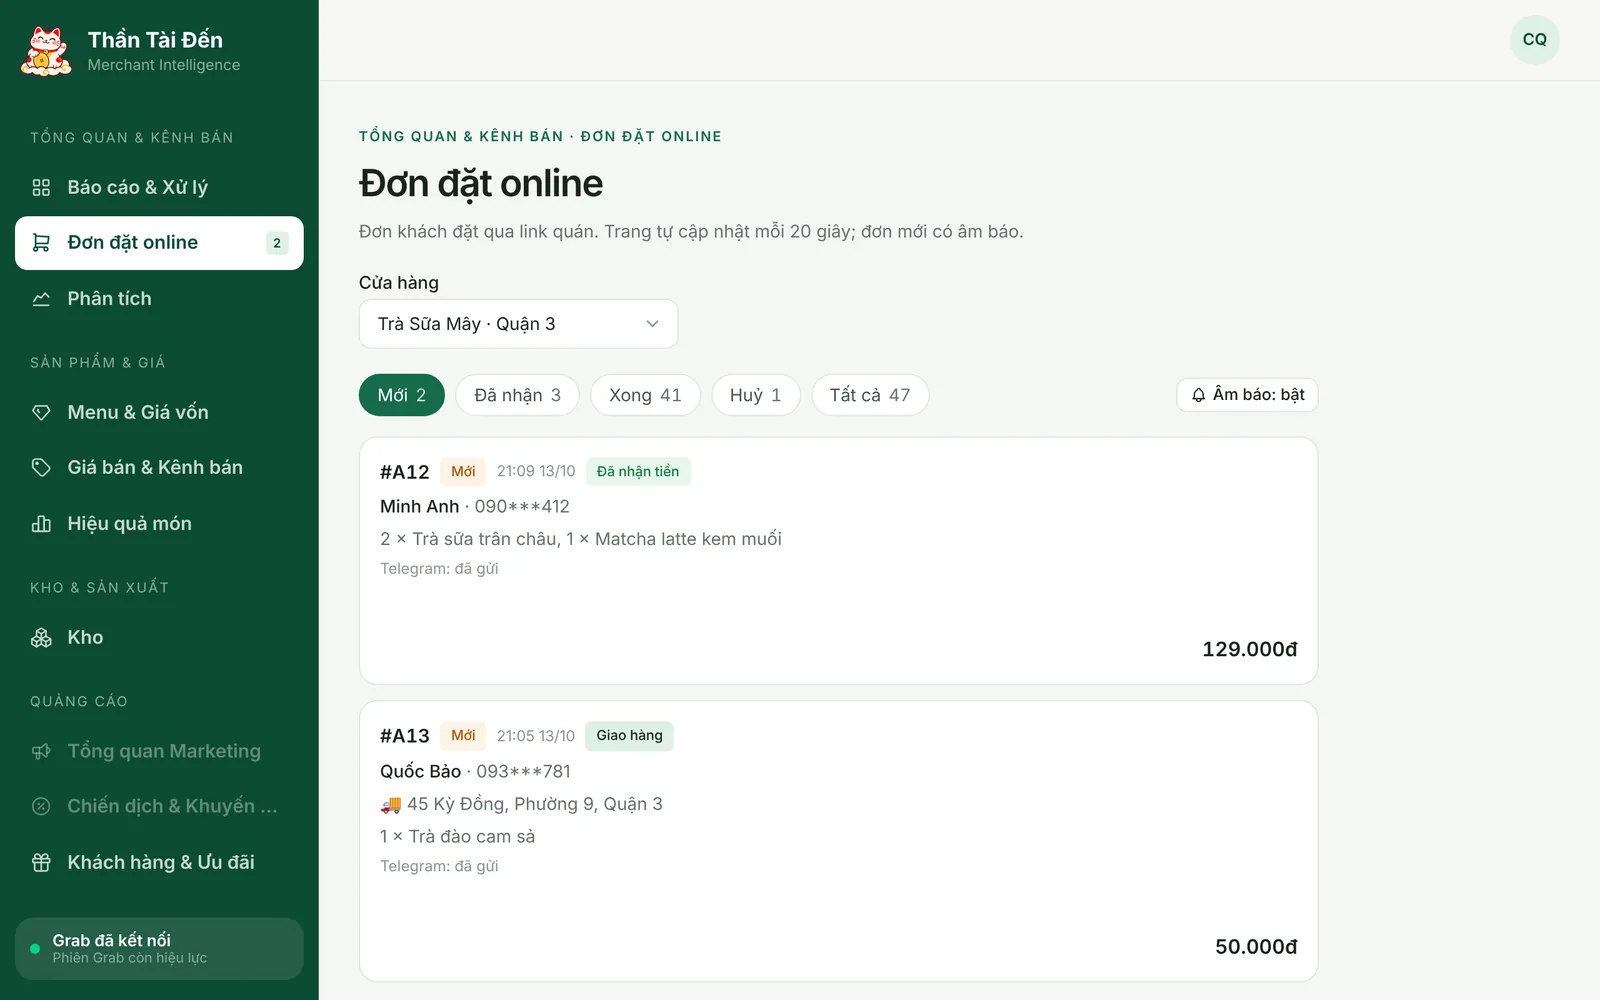Viewport: 1600px width, 1000px height.
Task: Click the Giá bán & Kênh bán tag icon
Action: click(41, 467)
